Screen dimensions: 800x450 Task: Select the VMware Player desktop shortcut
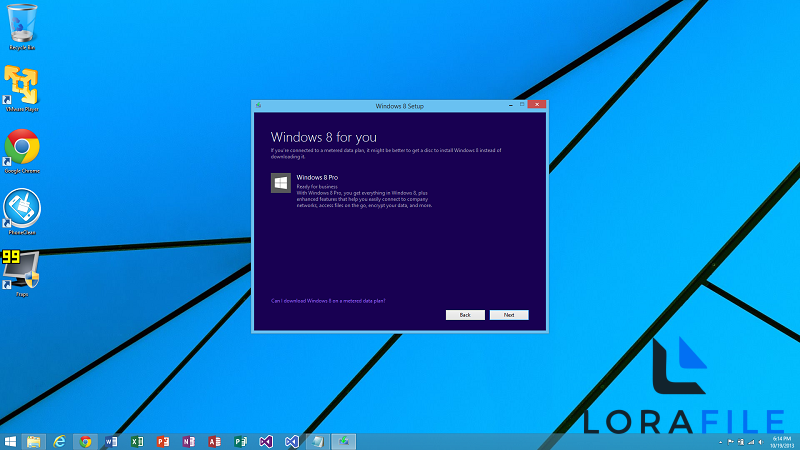coord(21,88)
